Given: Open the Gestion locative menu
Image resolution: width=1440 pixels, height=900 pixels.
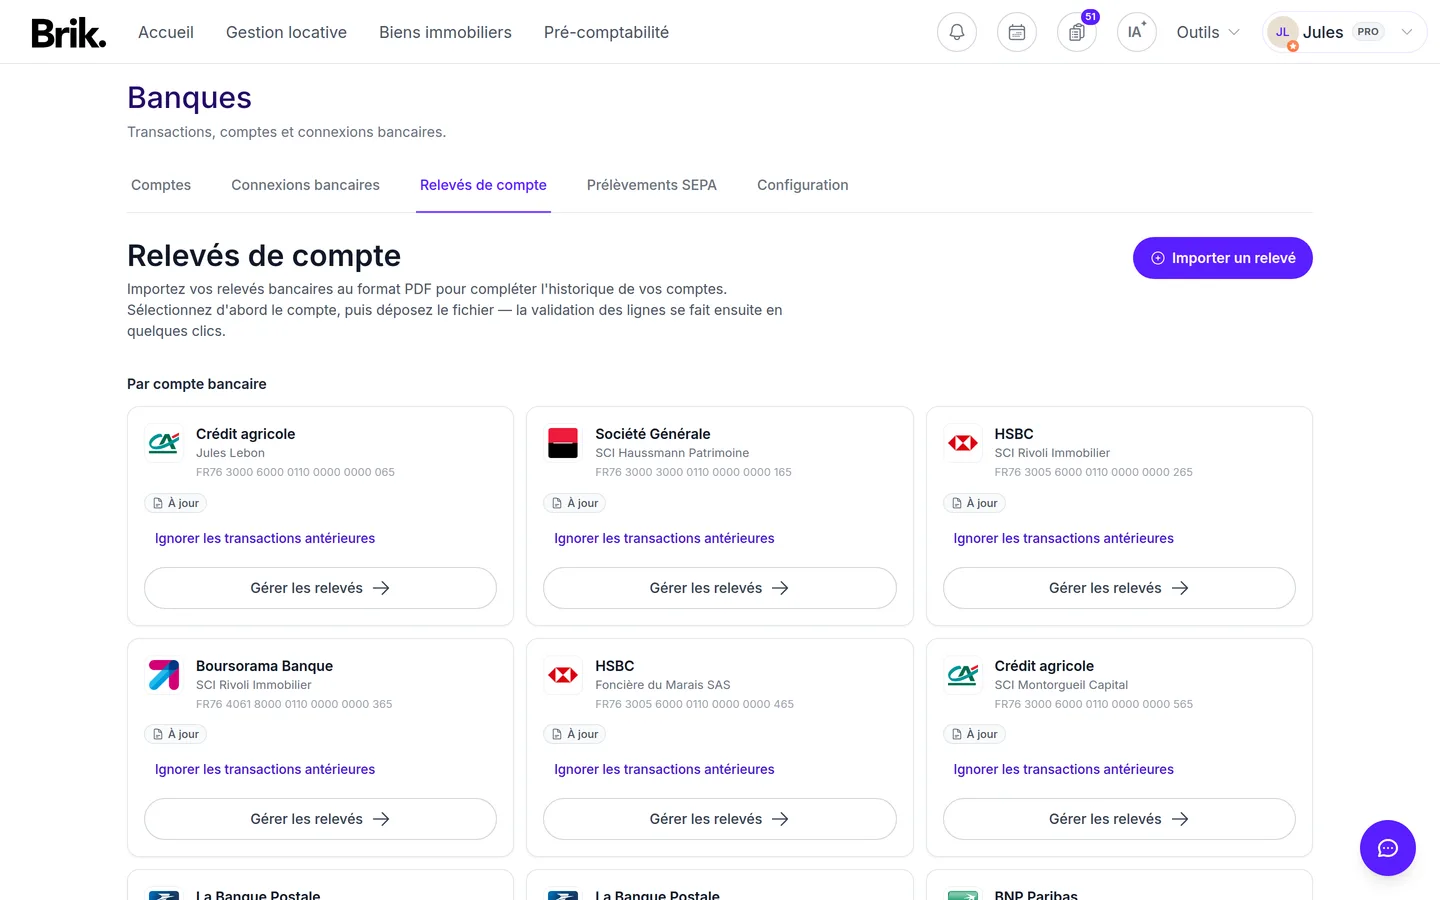Looking at the screenshot, I should pyautogui.click(x=286, y=32).
